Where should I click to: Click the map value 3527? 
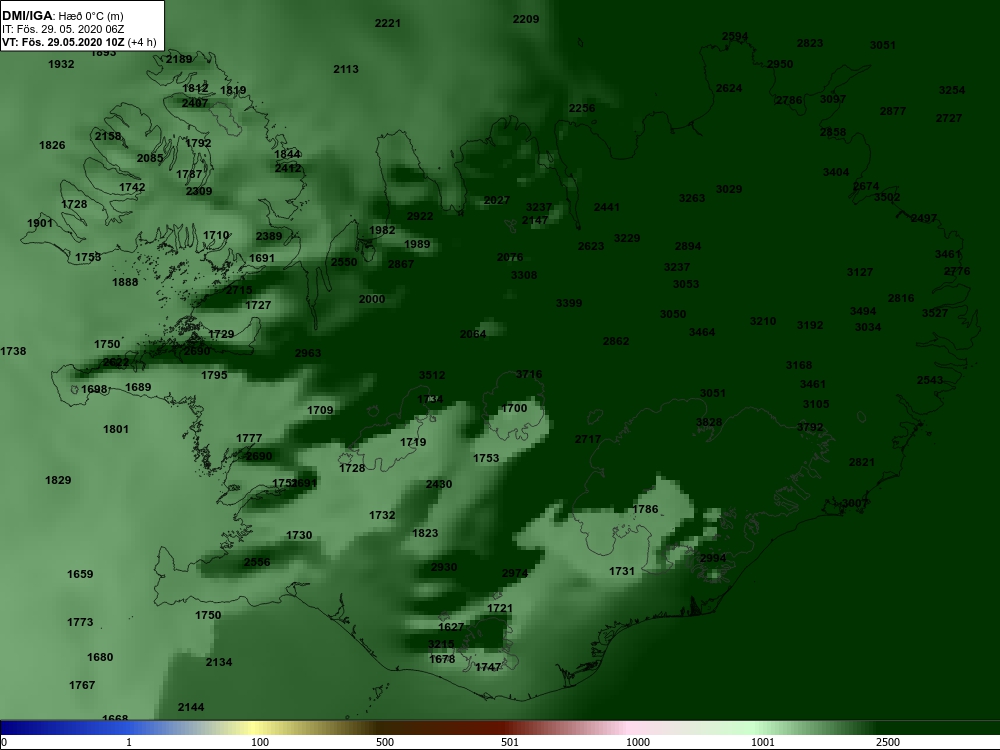tap(935, 313)
